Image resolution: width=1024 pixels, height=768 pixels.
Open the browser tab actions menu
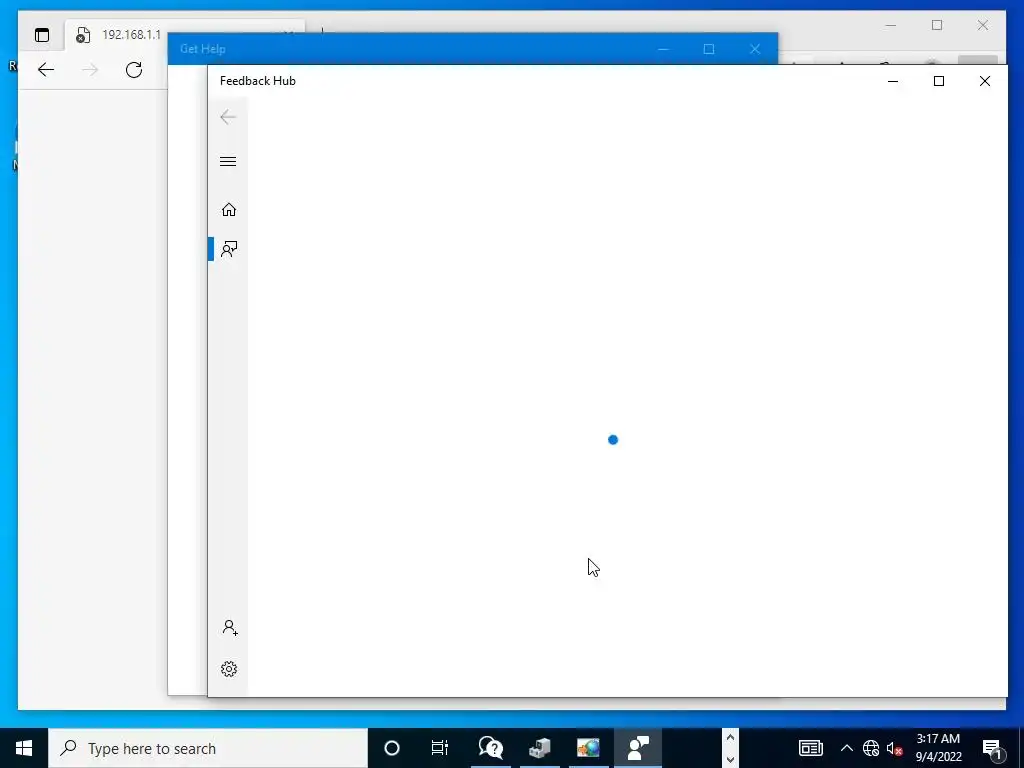42,35
